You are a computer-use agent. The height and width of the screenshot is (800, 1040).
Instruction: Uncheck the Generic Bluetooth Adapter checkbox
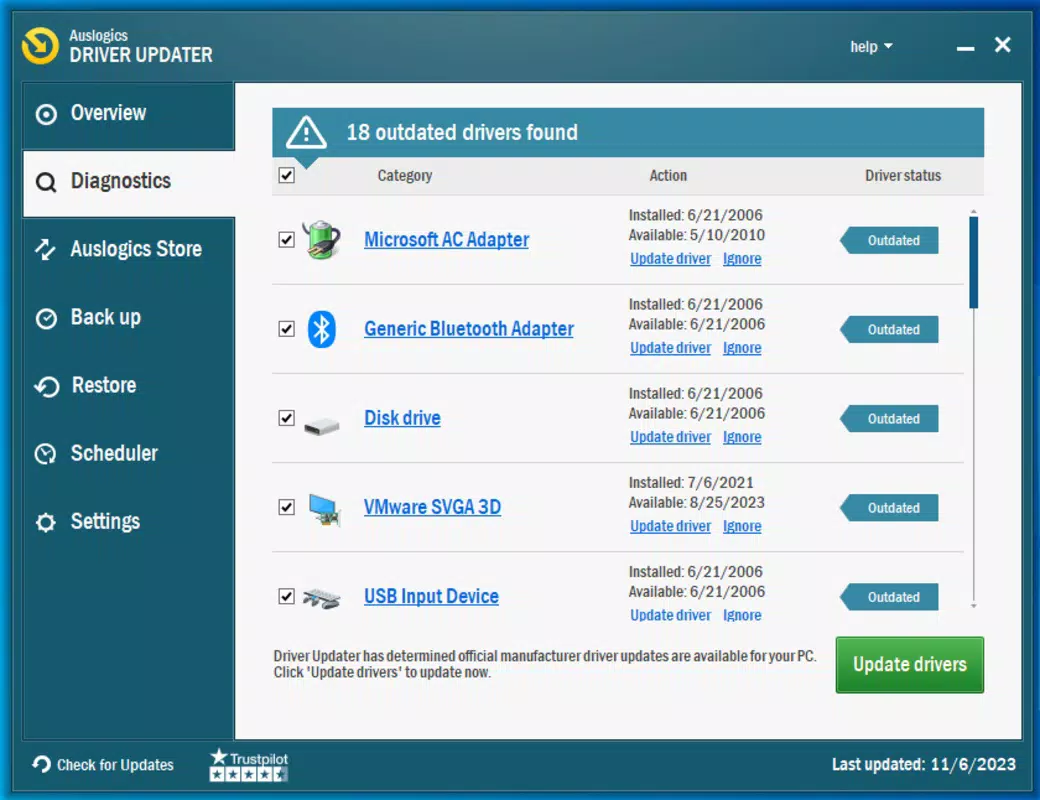coord(287,329)
